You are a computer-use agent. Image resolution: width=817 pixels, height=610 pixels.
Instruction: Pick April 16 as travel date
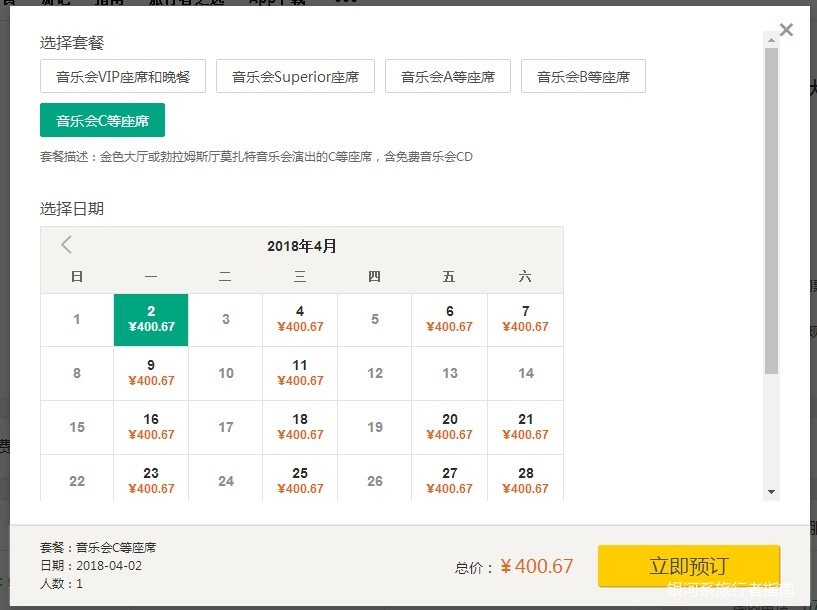coord(151,425)
